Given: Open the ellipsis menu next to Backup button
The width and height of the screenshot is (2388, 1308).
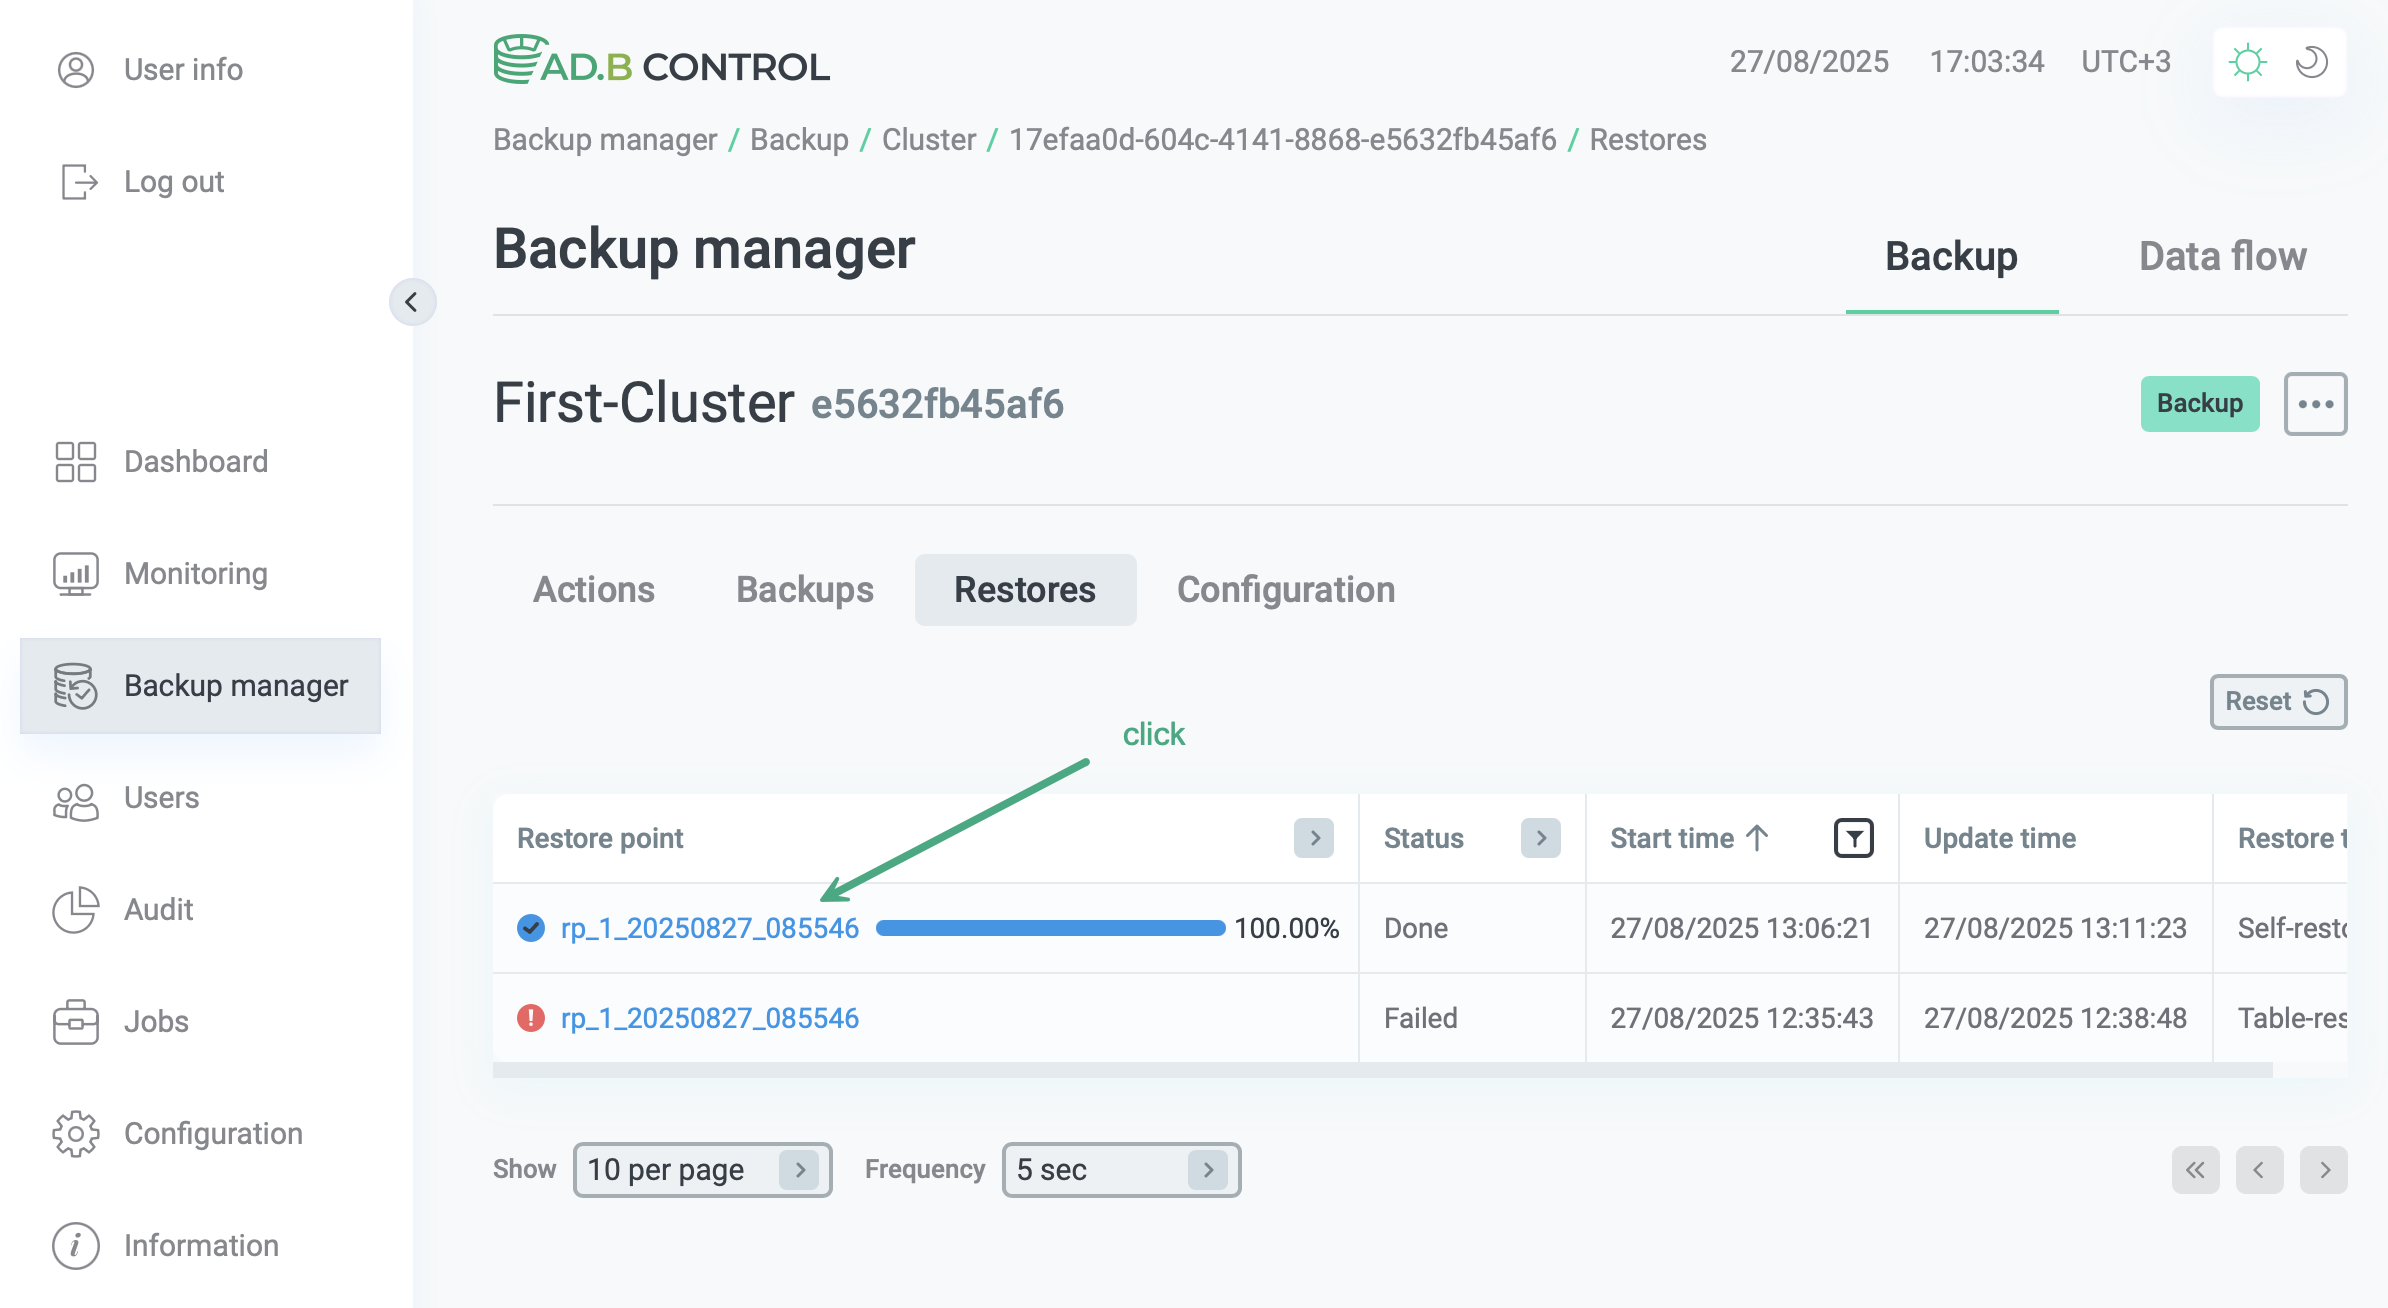Looking at the screenshot, I should click(x=2316, y=404).
